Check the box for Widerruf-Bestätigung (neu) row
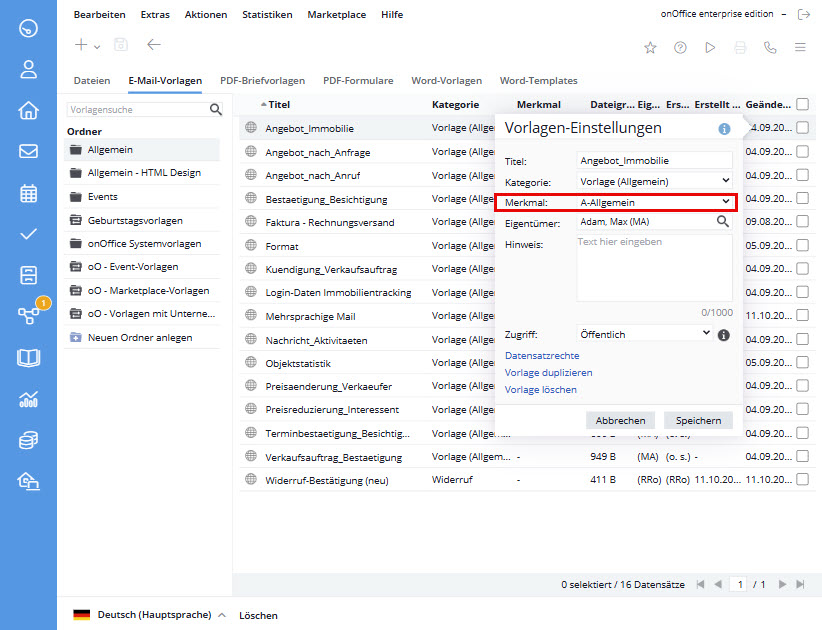This screenshot has height=630, width=822. pyautogui.click(x=802, y=480)
